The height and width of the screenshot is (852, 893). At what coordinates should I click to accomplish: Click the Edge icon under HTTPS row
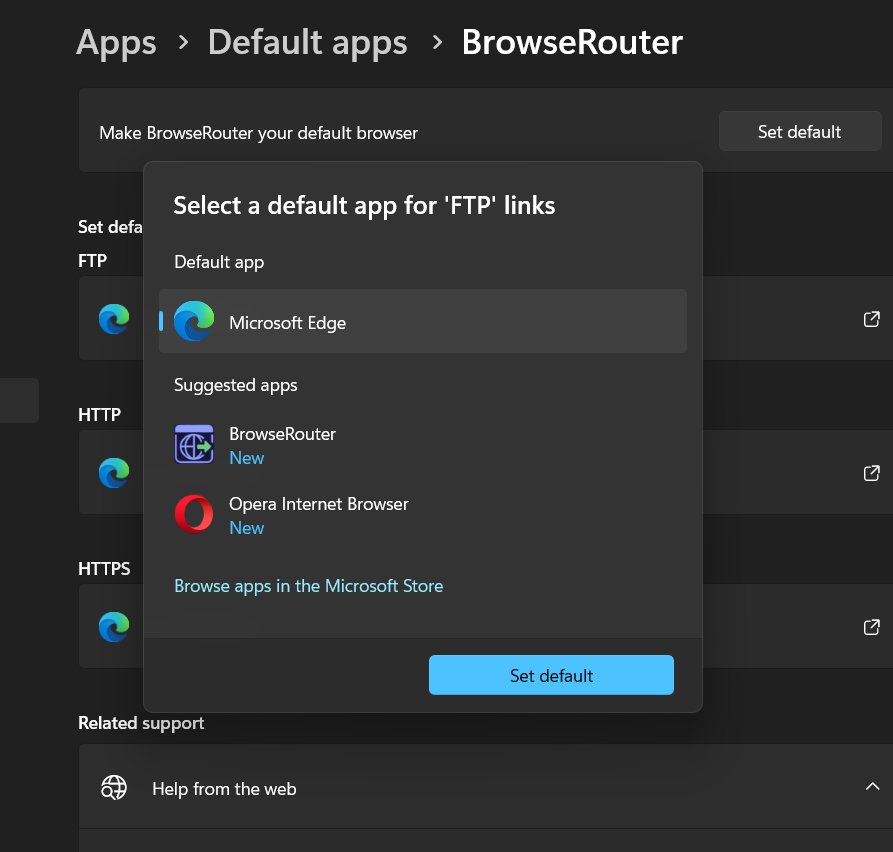click(114, 626)
